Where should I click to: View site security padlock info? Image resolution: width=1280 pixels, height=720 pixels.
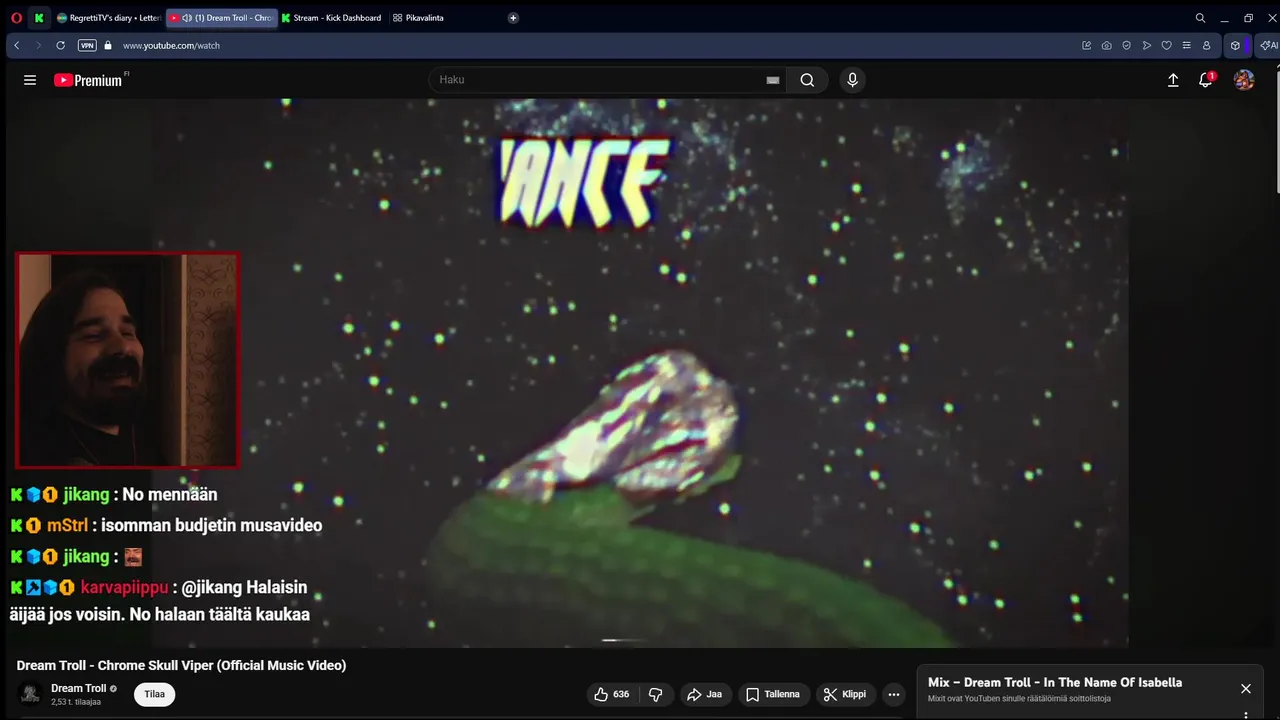pos(108,45)
